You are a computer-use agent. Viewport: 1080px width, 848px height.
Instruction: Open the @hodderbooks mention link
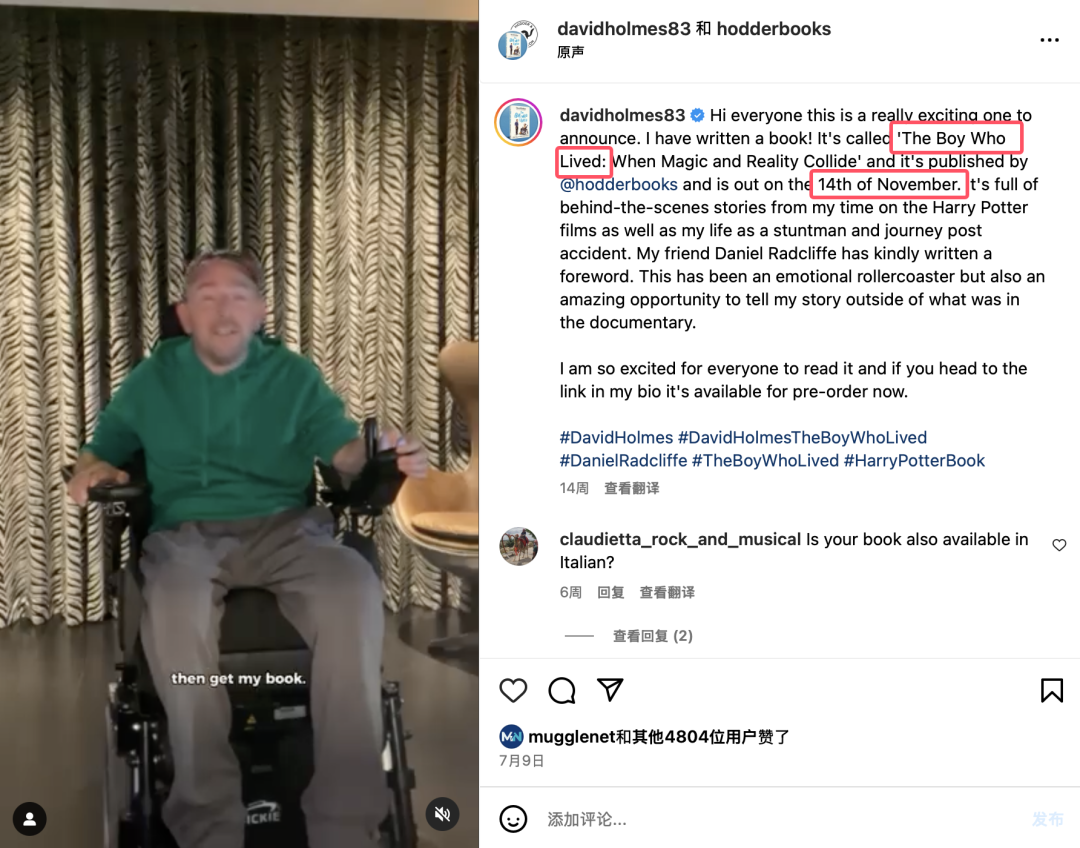coord(619,185)
